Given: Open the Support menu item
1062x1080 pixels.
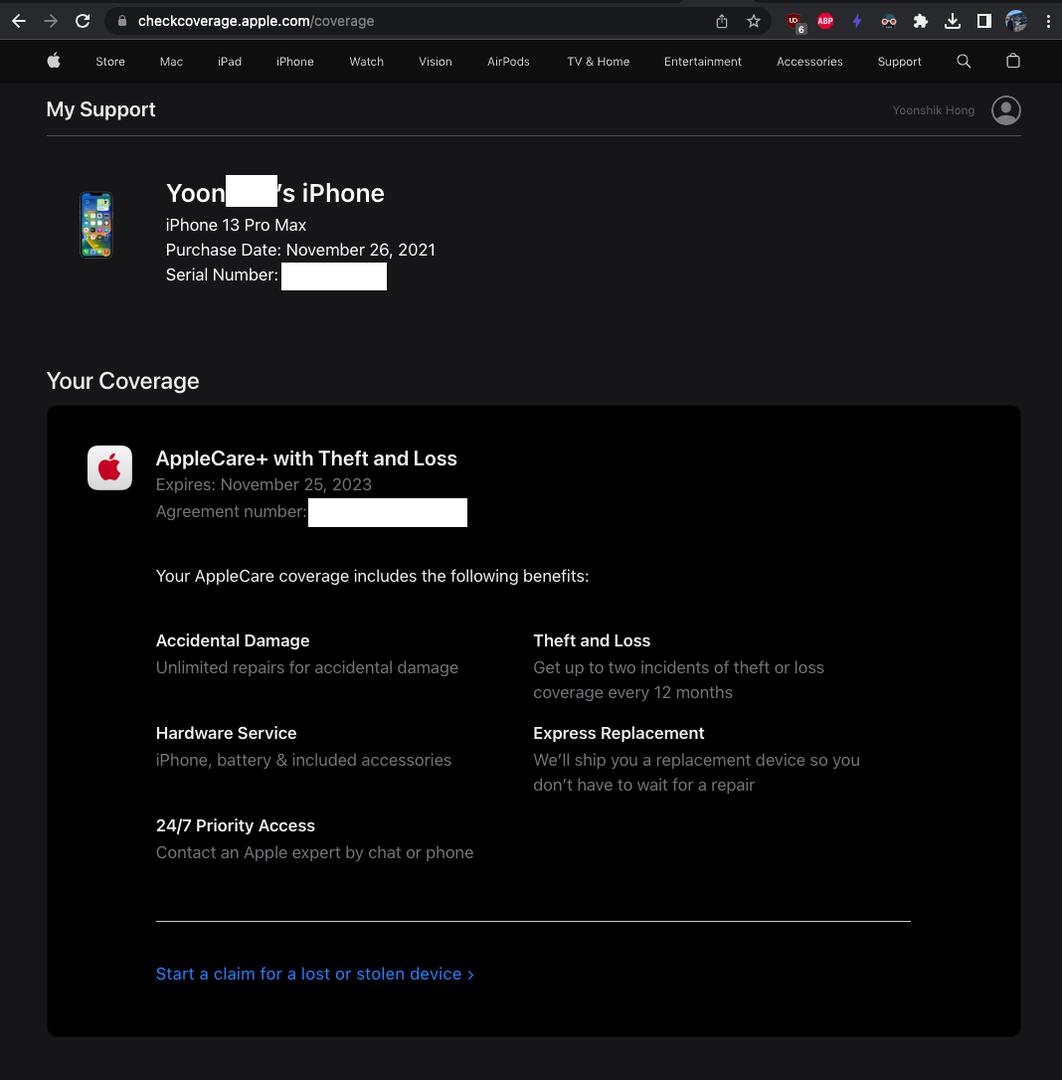Looking at the screenshot, I should [899, 61].
